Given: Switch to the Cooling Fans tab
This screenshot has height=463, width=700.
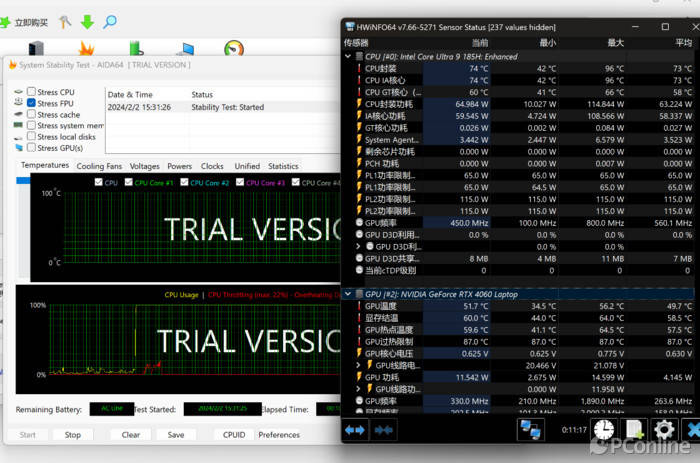Looking at the screenshot, I should click(99, 166).
